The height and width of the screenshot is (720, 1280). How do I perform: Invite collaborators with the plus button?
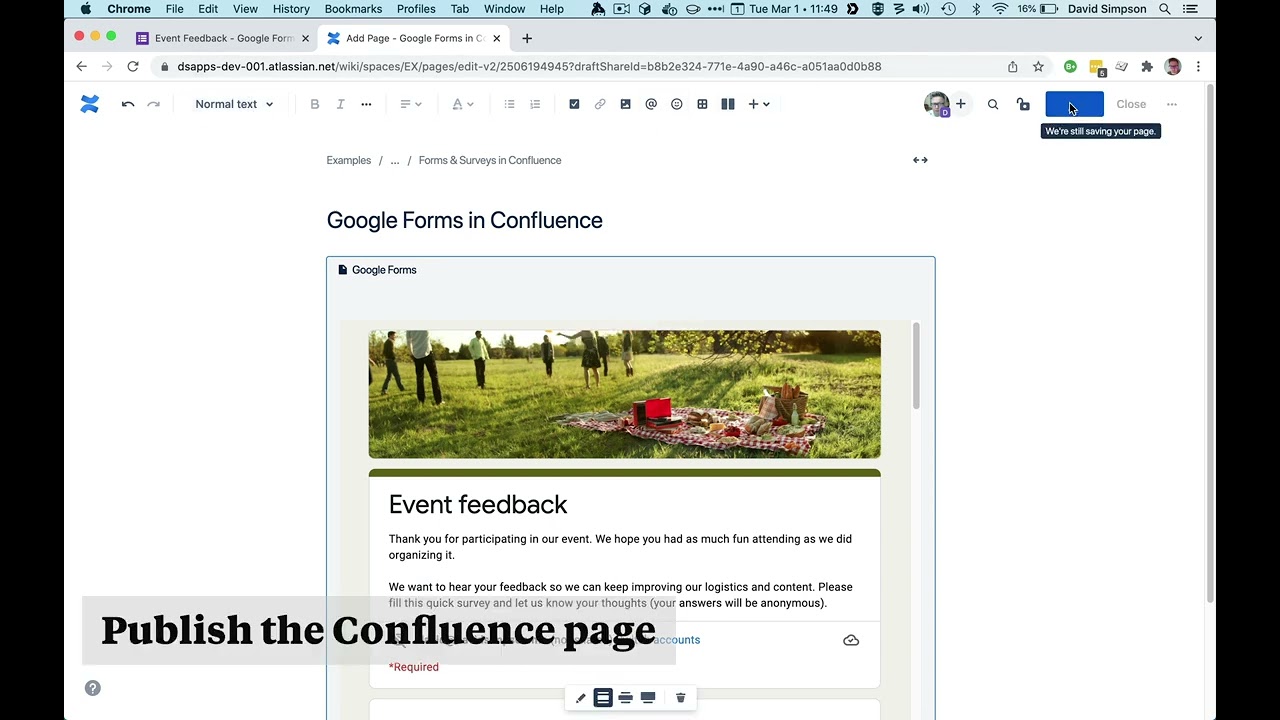961,104
